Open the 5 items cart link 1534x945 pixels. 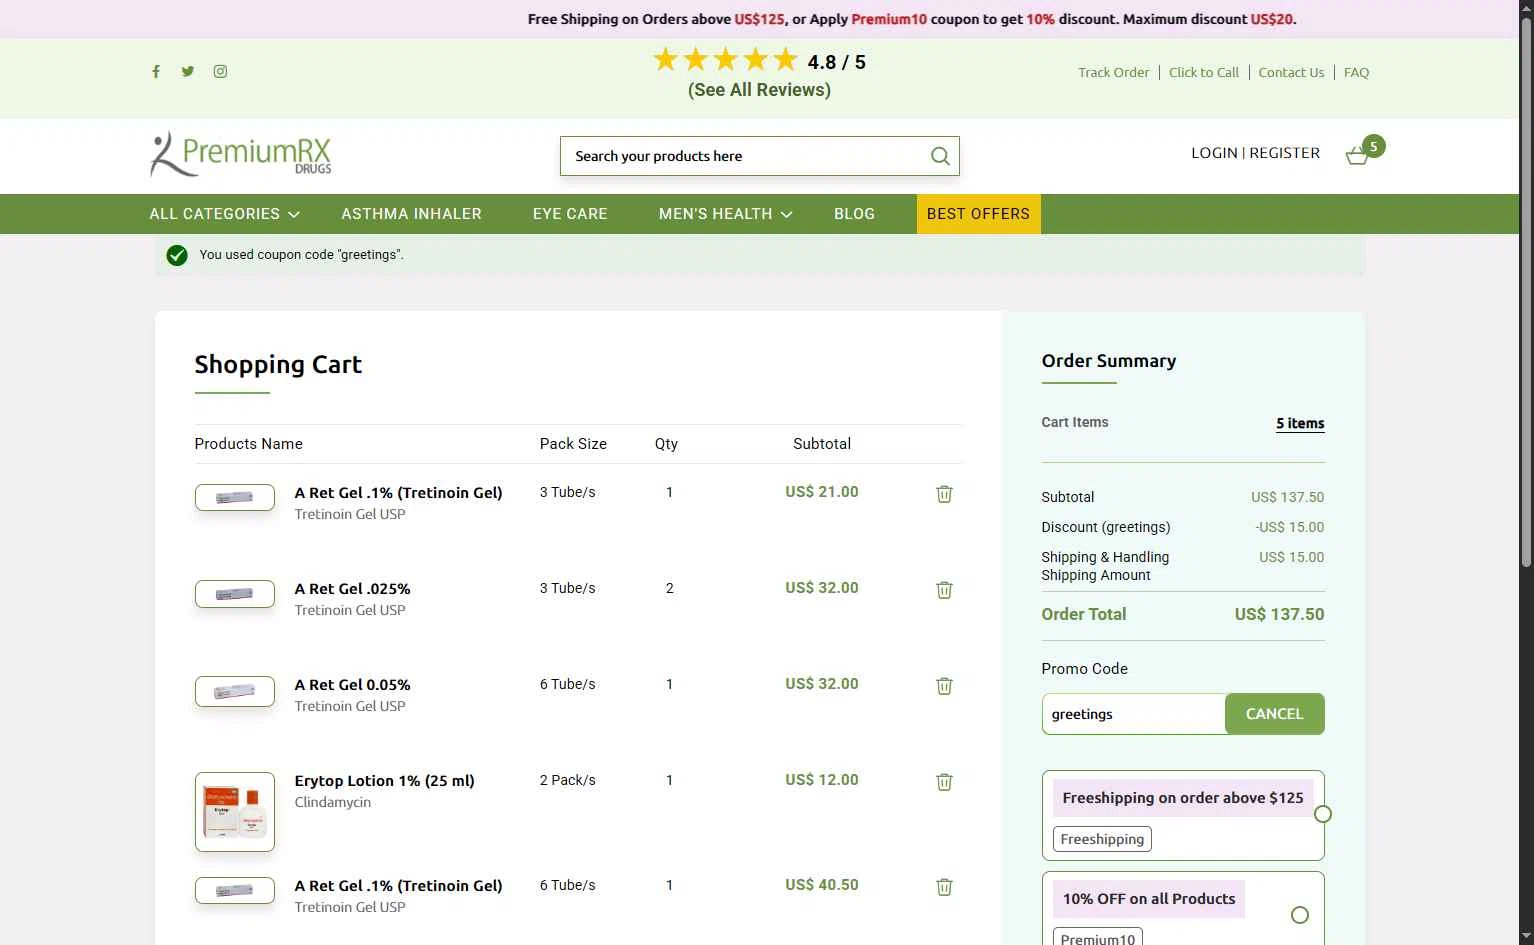click(x=1300, y=423)
